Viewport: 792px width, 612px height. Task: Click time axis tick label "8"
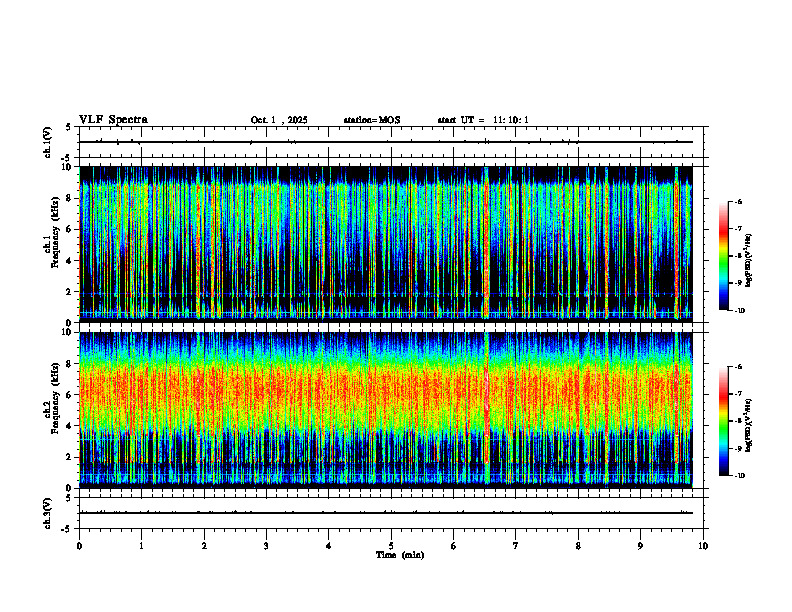(578, 546)
